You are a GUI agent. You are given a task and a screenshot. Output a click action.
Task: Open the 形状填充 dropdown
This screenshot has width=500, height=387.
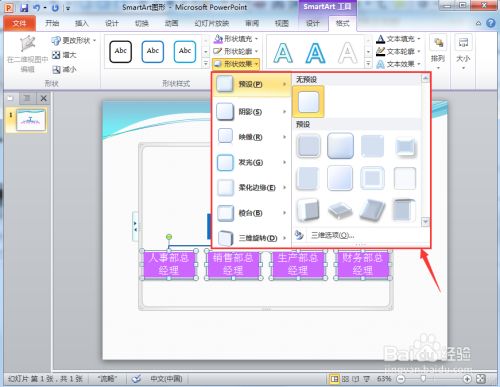click(236, 39)
